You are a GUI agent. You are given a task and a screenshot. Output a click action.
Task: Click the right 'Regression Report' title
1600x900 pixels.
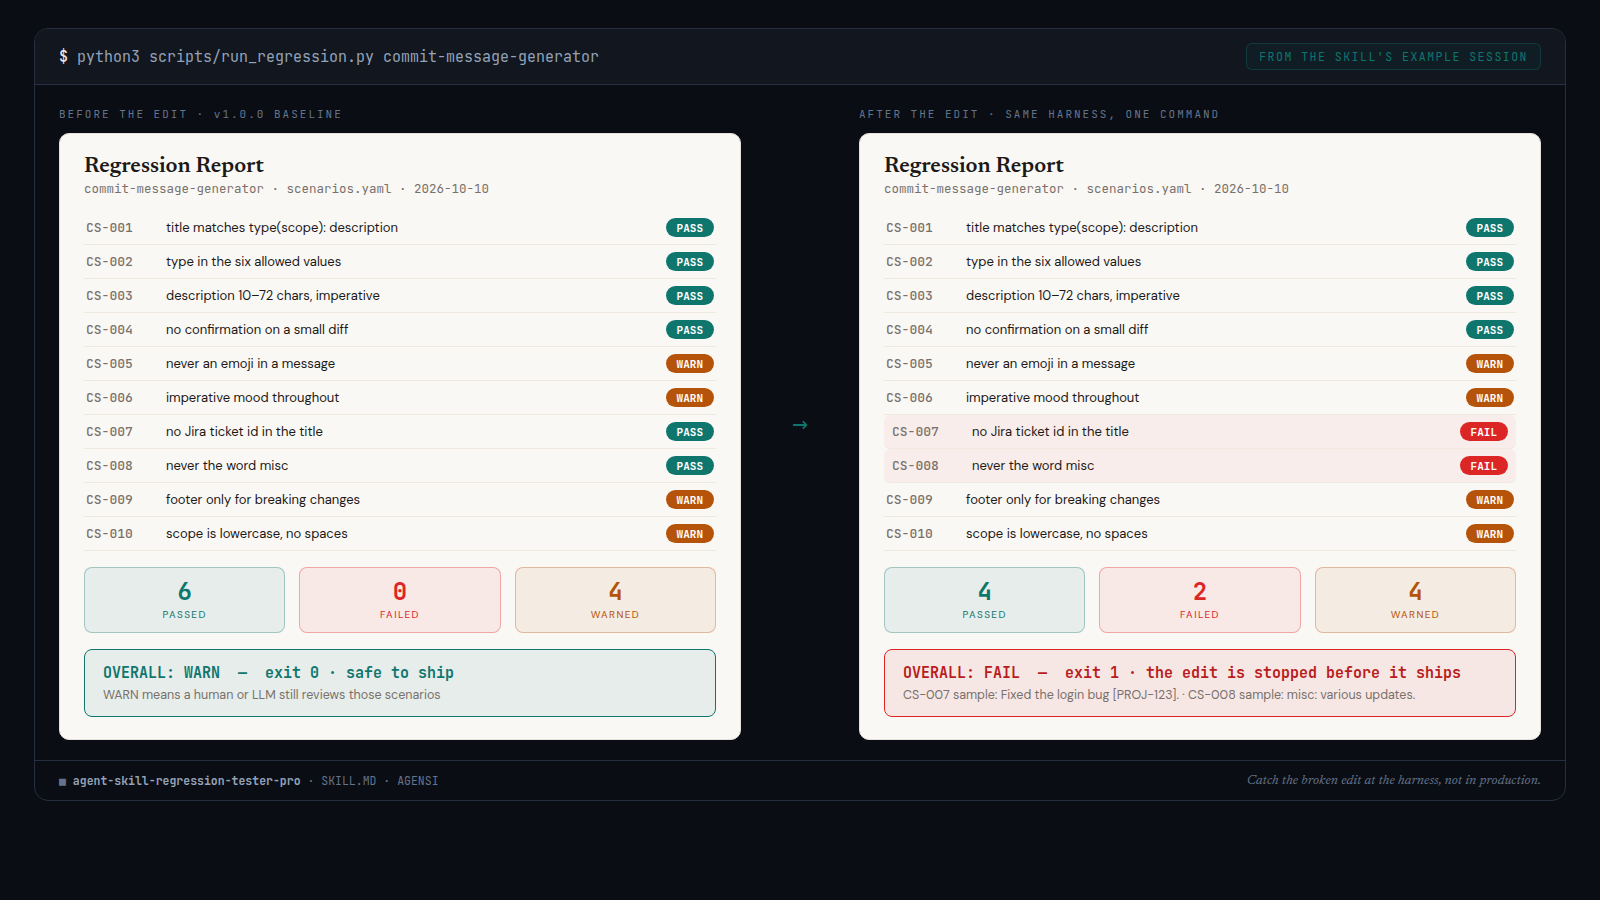coord(974,165)
